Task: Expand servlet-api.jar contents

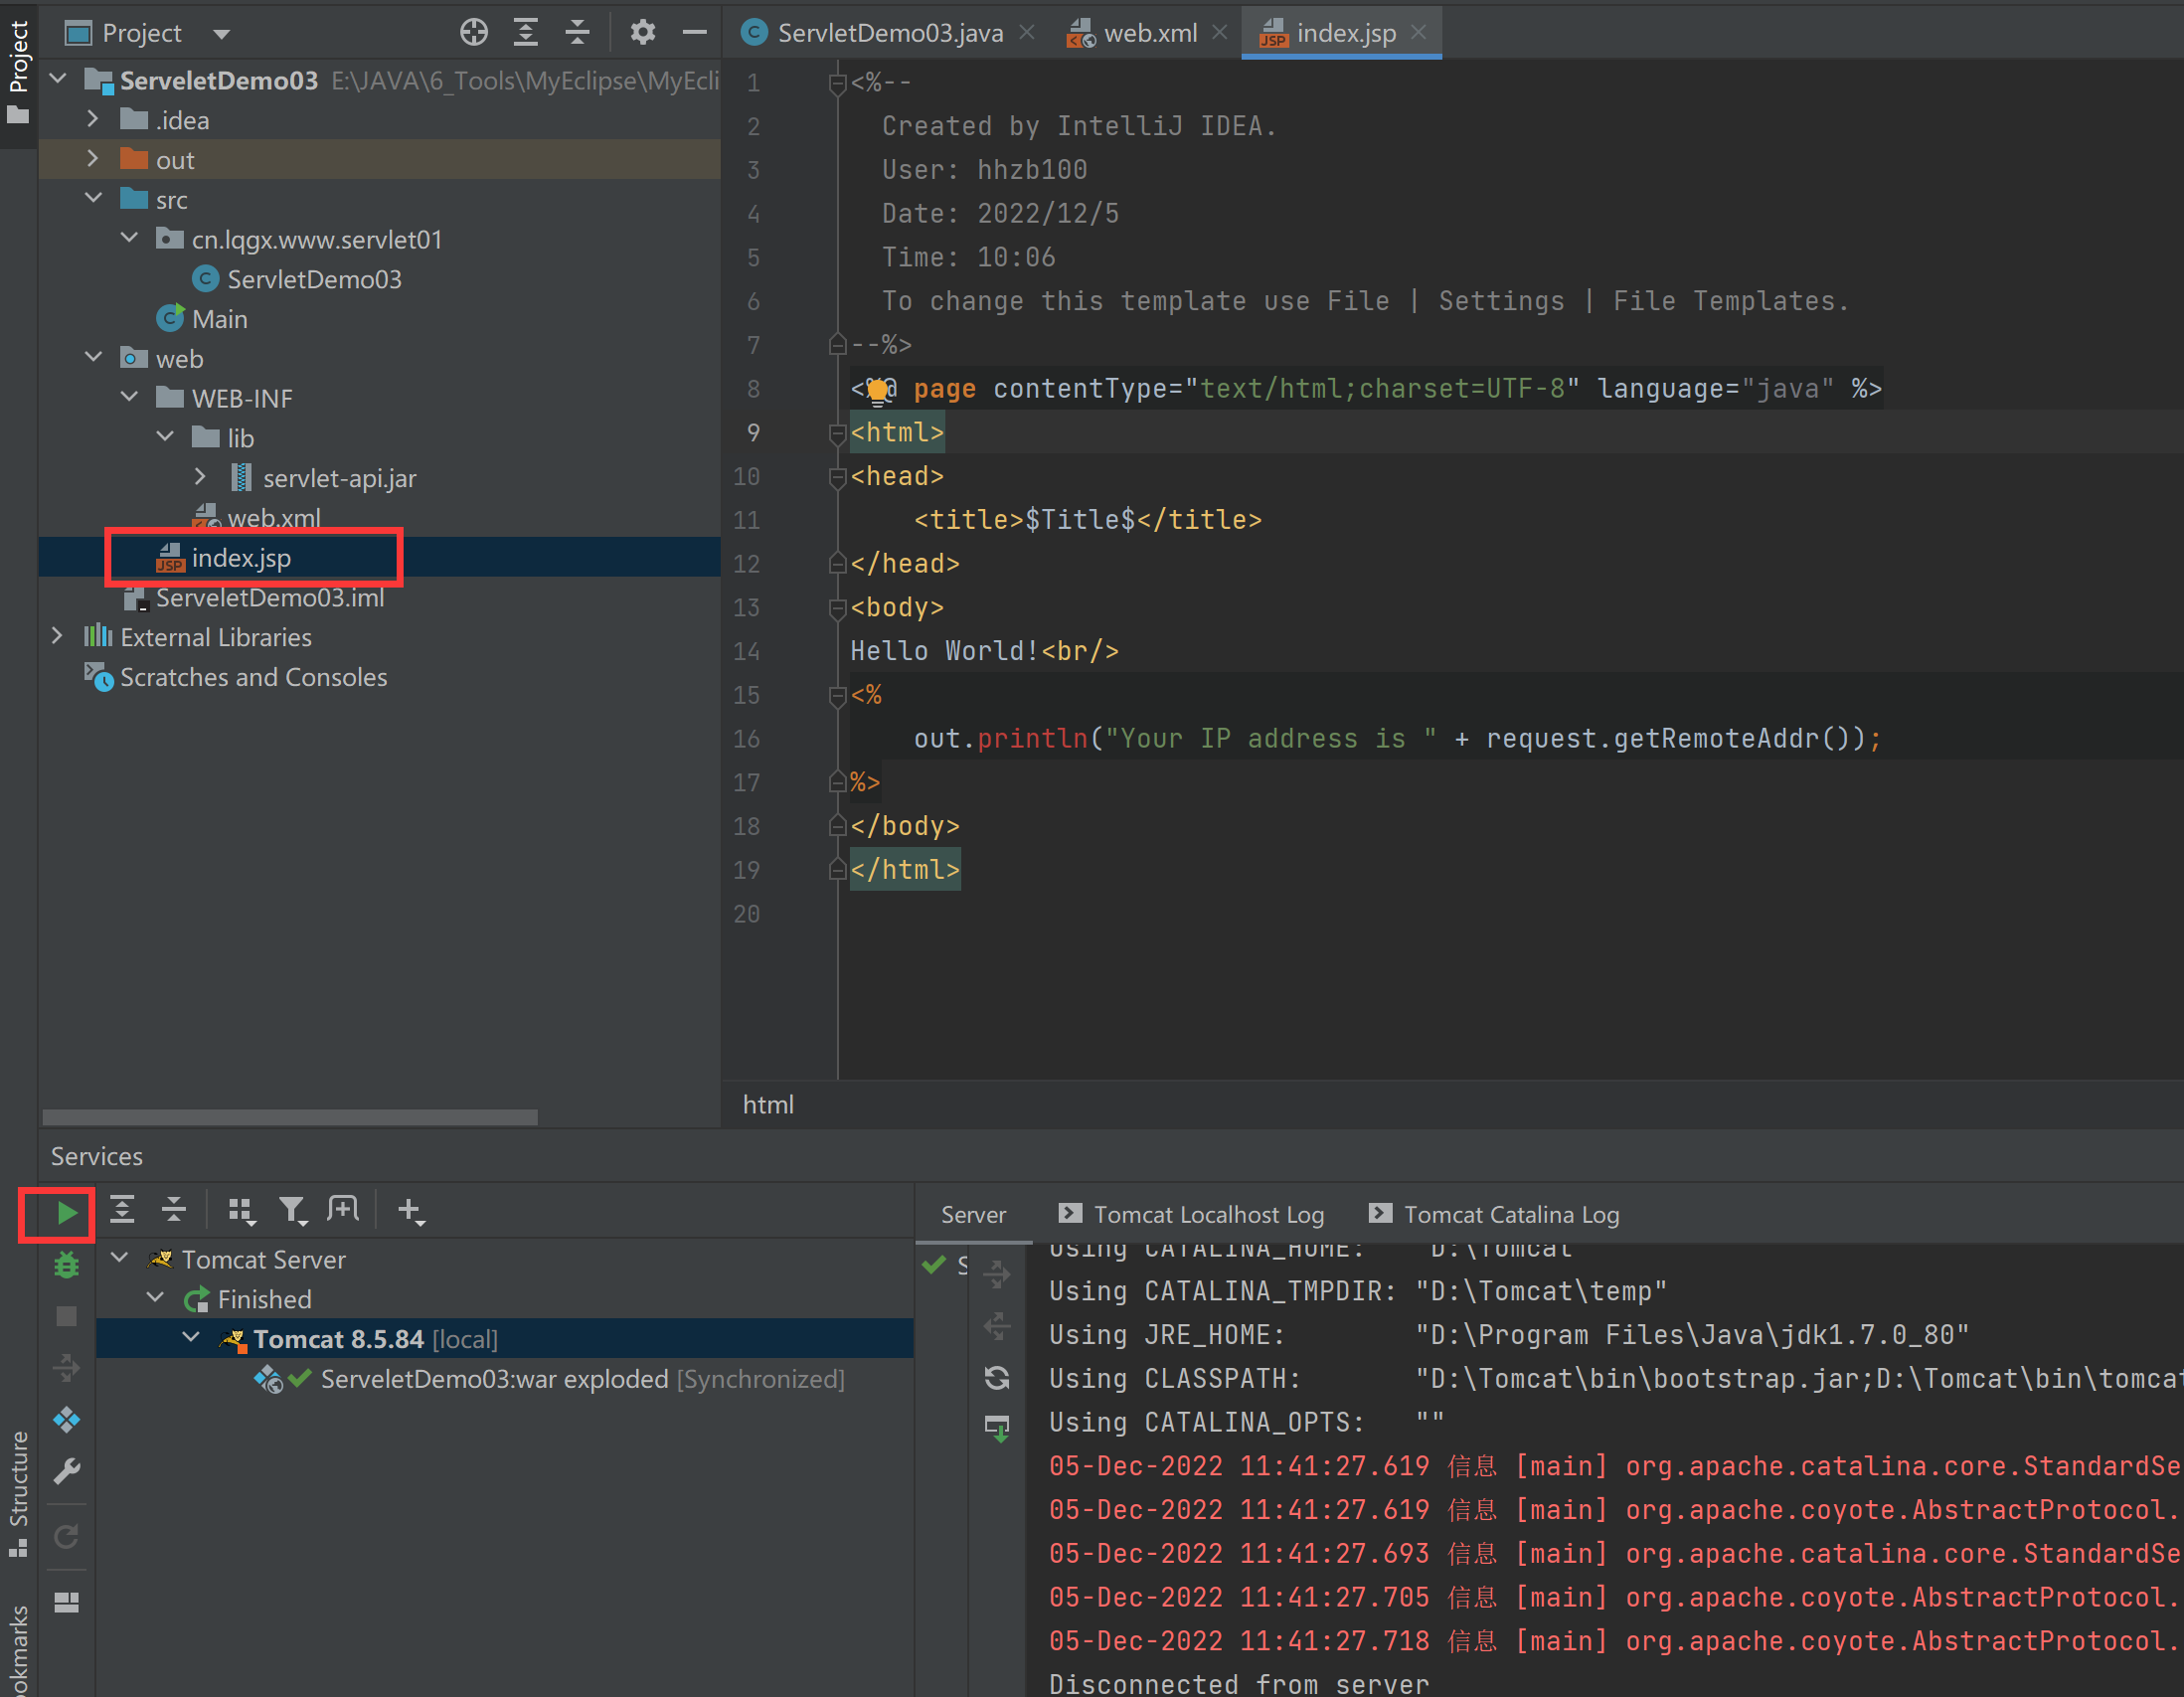Action: (200, 477)
